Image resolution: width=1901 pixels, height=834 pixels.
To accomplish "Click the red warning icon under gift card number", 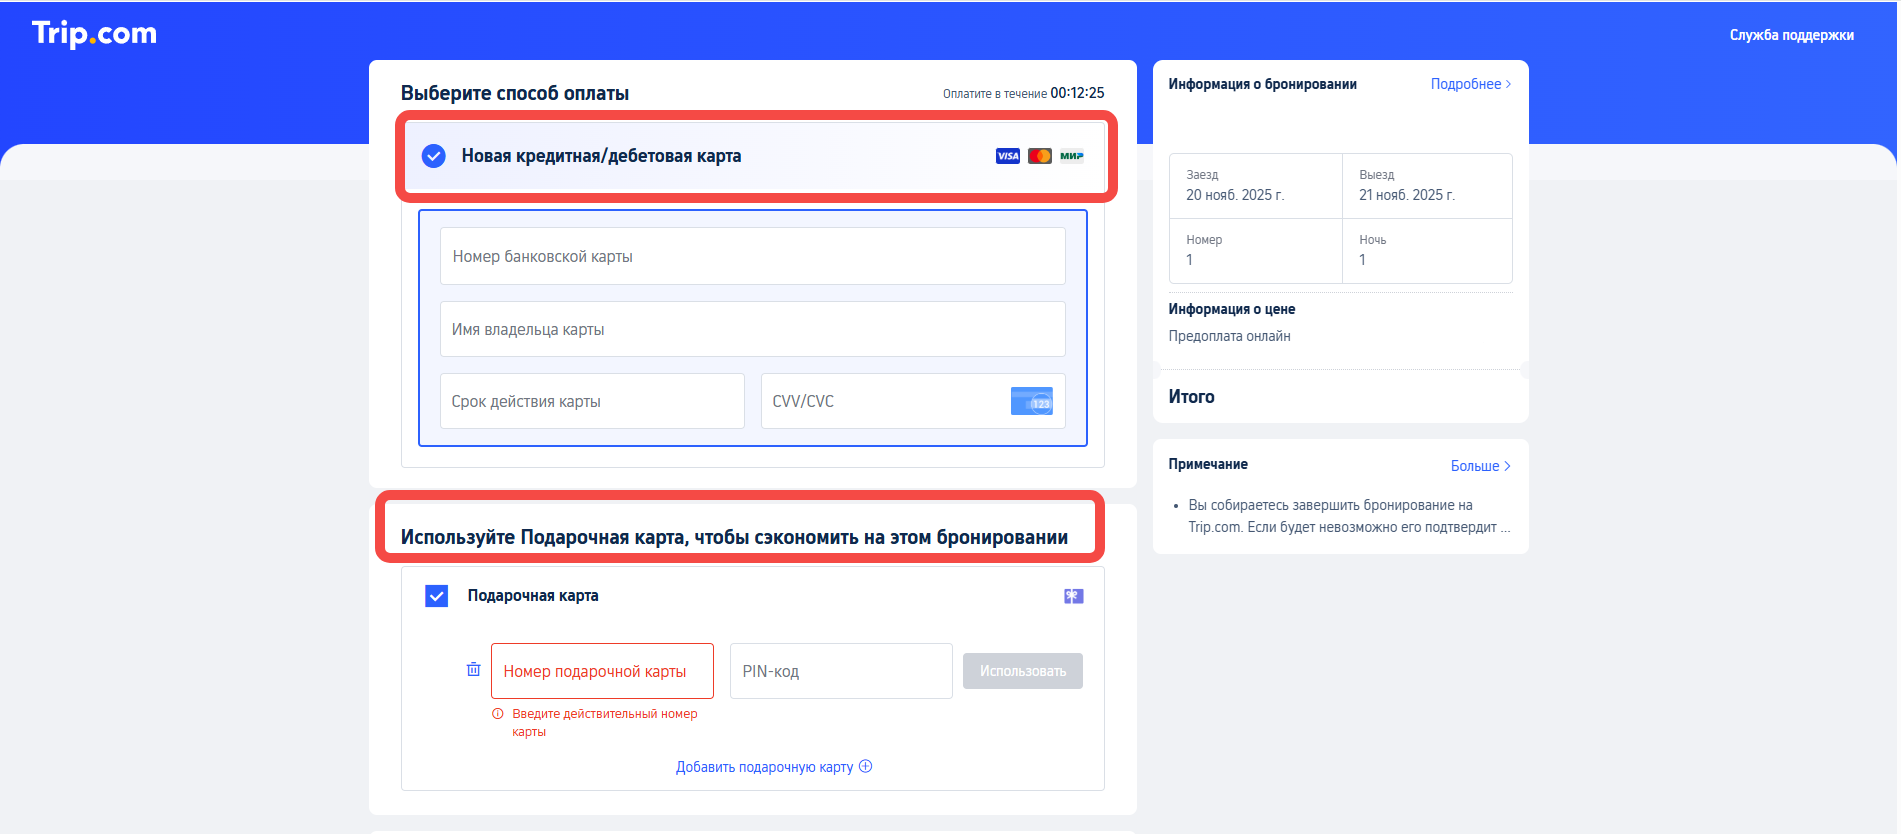I will pos(498,714).
